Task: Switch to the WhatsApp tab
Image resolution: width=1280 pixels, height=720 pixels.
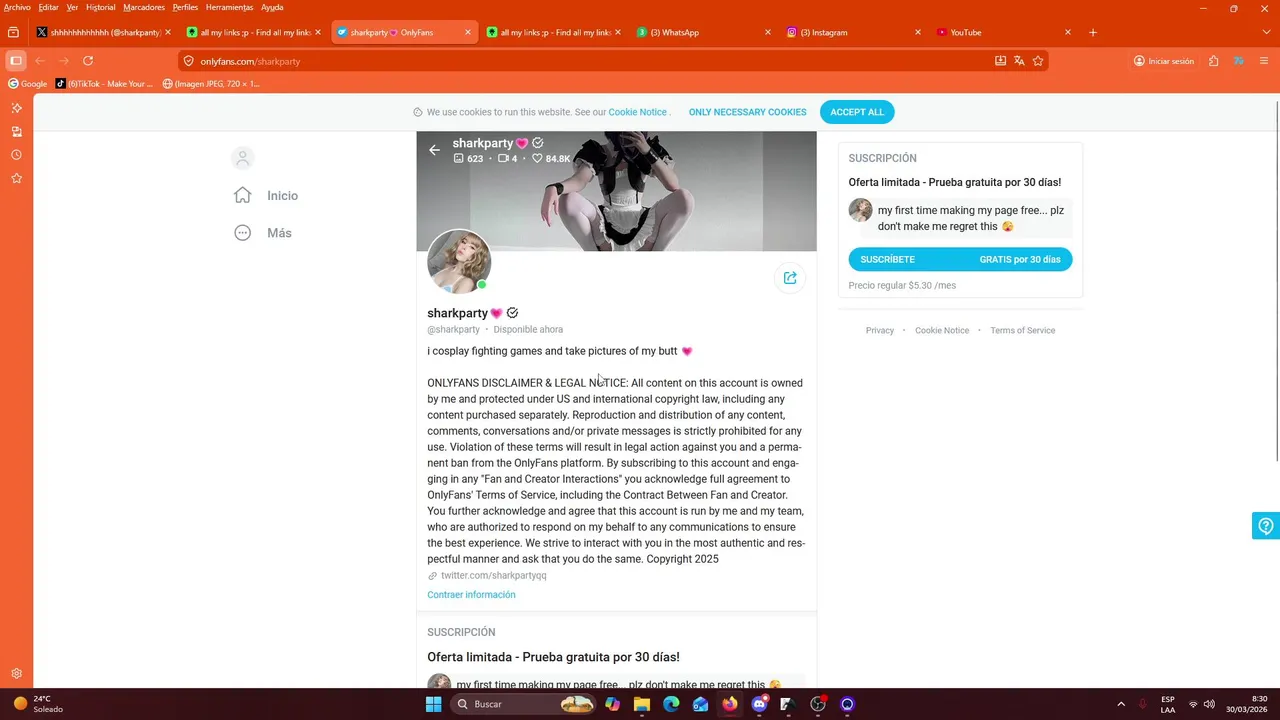Action: (x=704, y=32)
